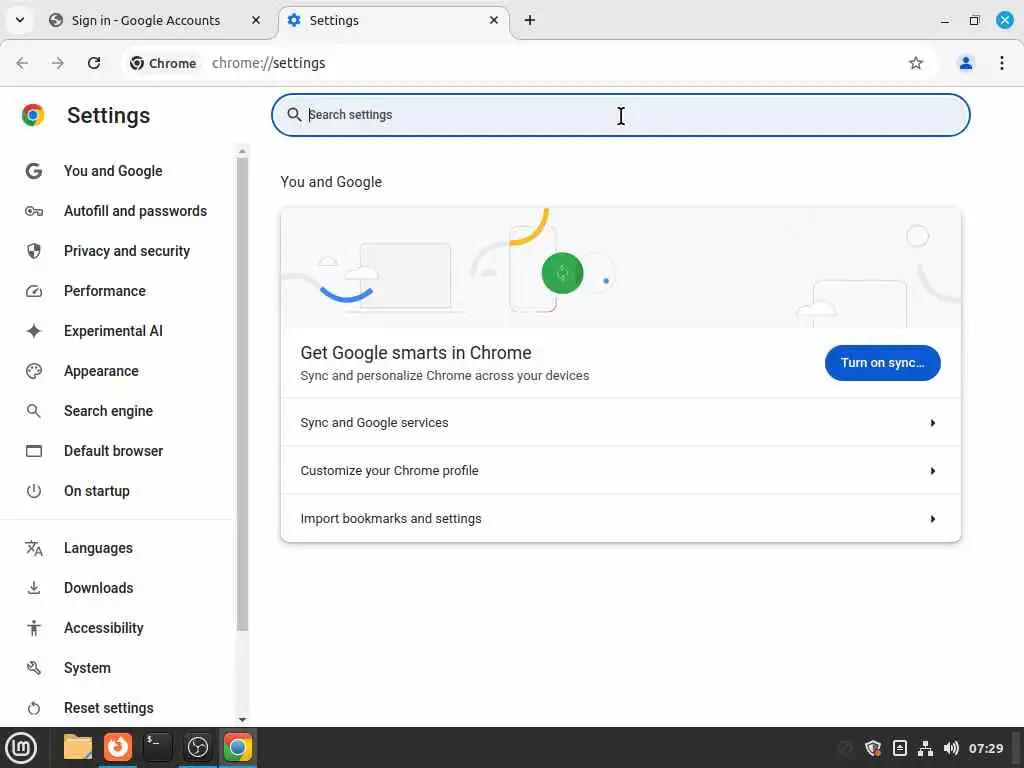Open Chrome's three-dot menu
The width and height of the screenshot is (1024, 768).
click(x=1002, y=63)
